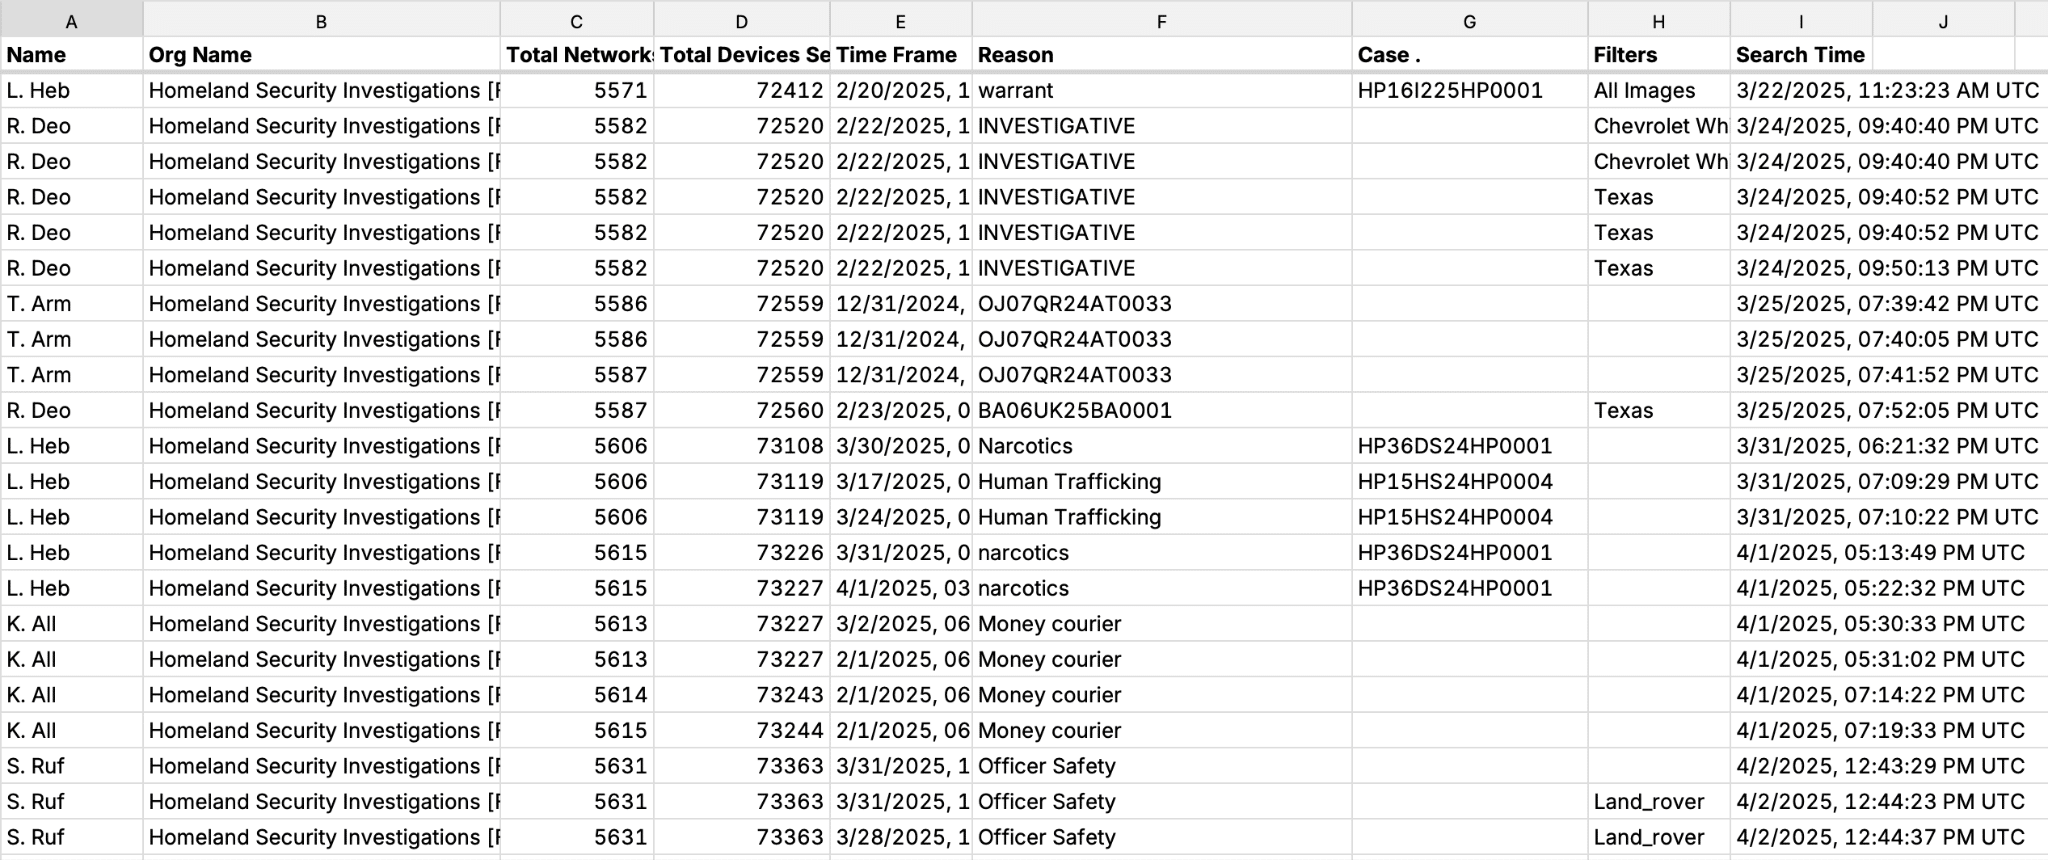Click the "Reason" header cell
Image resolution: width=2048 pixels, height=860 pixels.
1160,55
